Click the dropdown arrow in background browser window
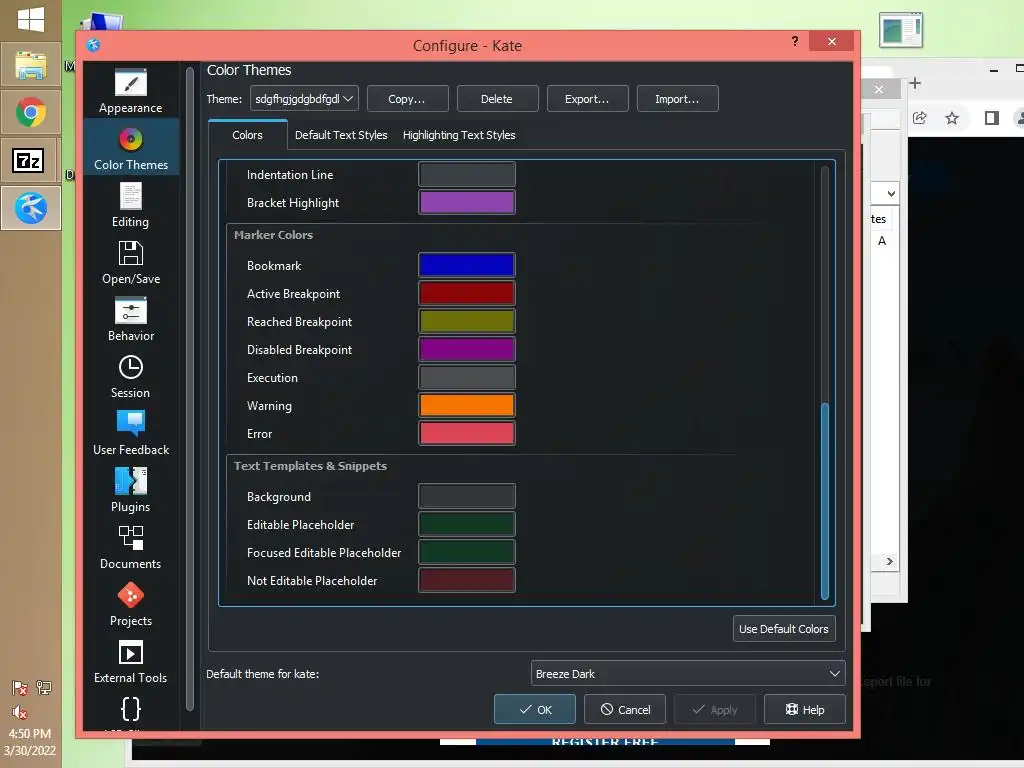Screen dimensions: 1024x768 click(891, 194)
